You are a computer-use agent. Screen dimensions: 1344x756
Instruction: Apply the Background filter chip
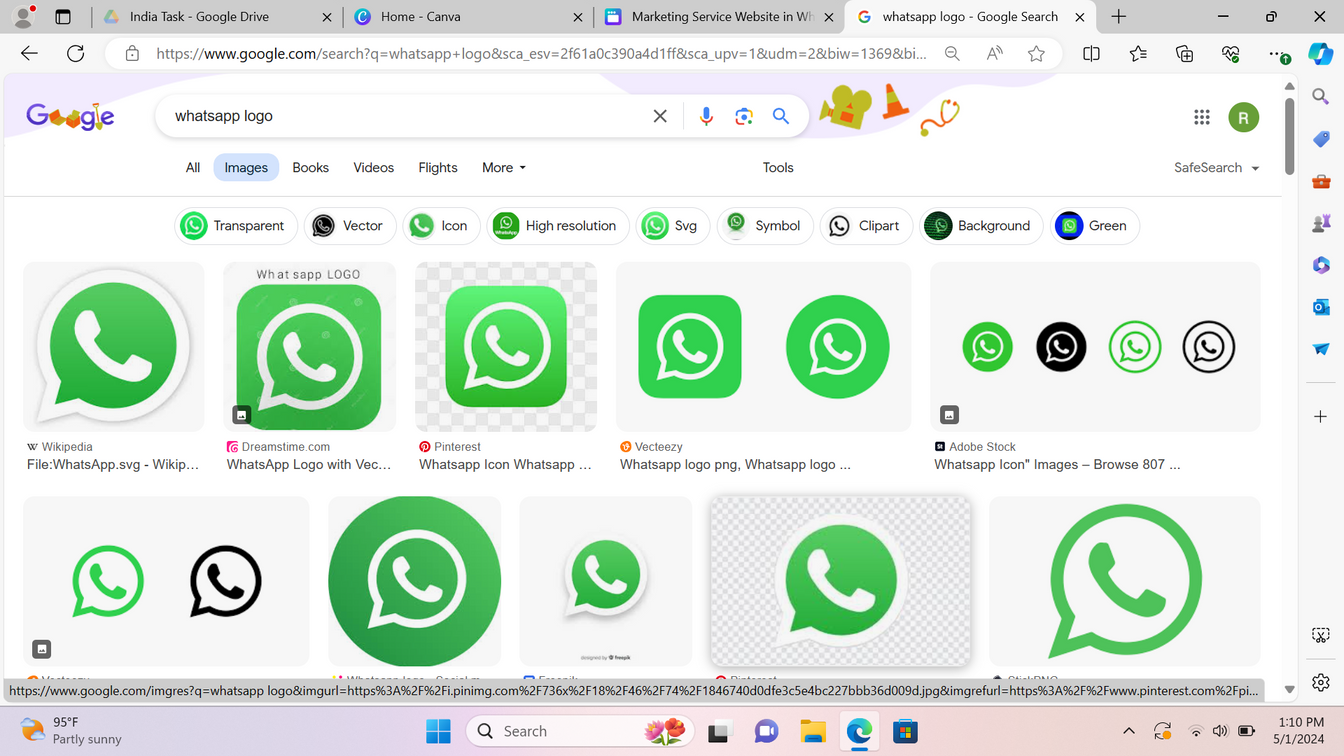click(x=981, y=226)
